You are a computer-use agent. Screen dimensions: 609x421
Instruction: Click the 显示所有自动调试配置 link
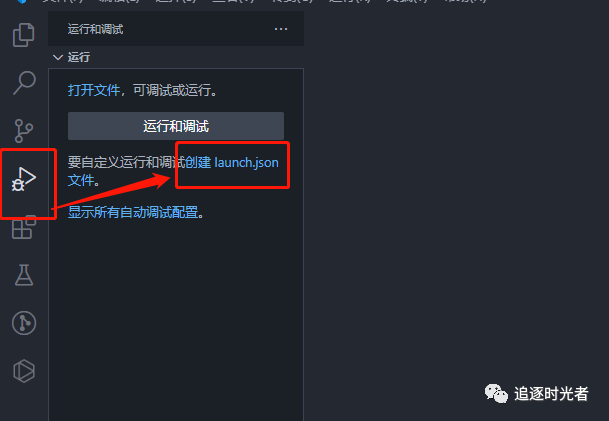(133, 212)
